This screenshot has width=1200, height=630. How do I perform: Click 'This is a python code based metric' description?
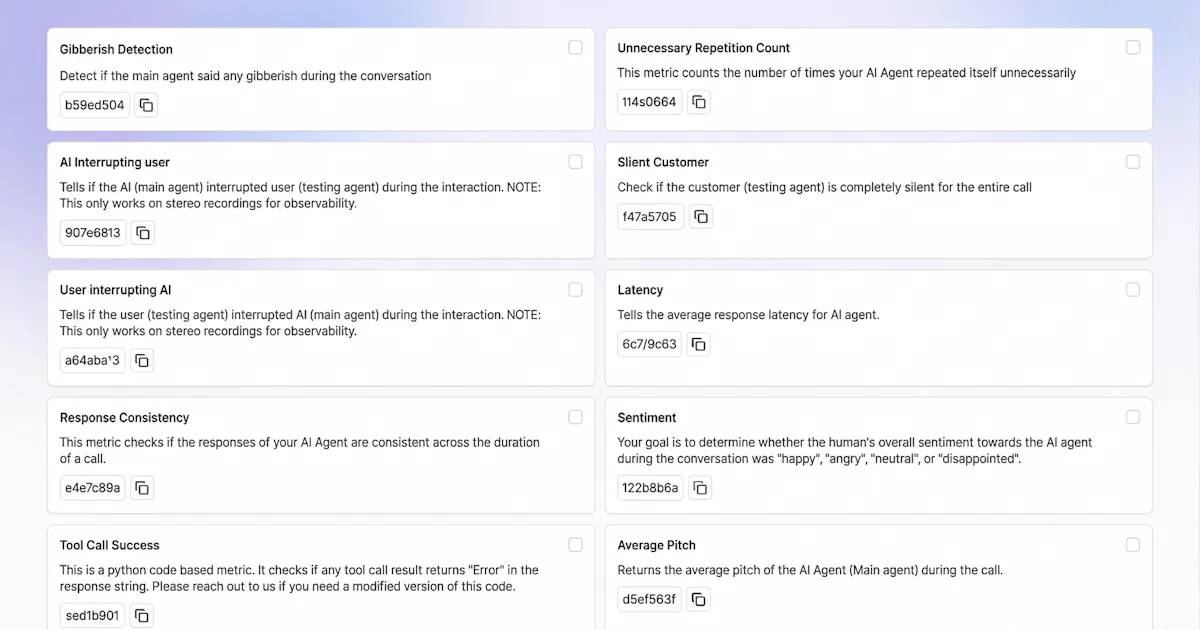pos(299,578)
